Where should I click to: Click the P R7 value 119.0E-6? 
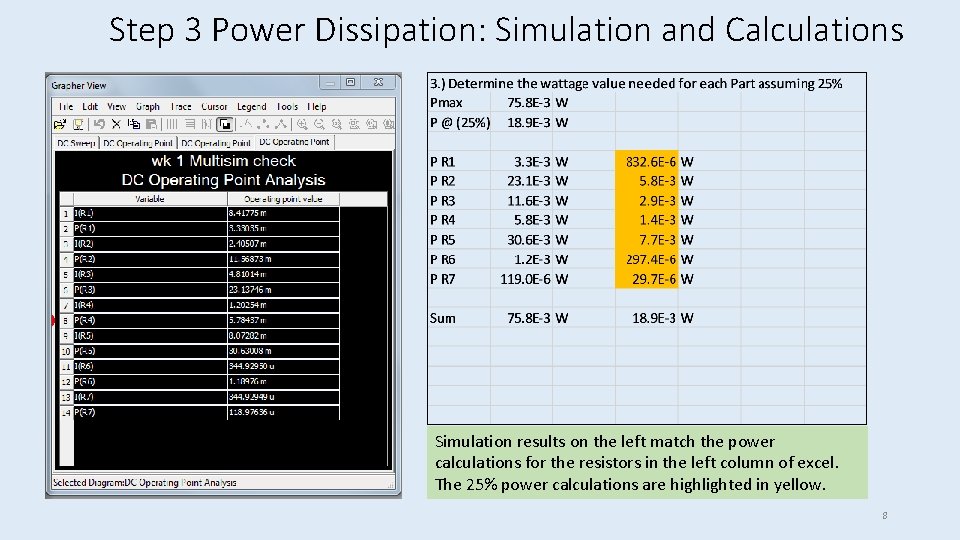522,279
